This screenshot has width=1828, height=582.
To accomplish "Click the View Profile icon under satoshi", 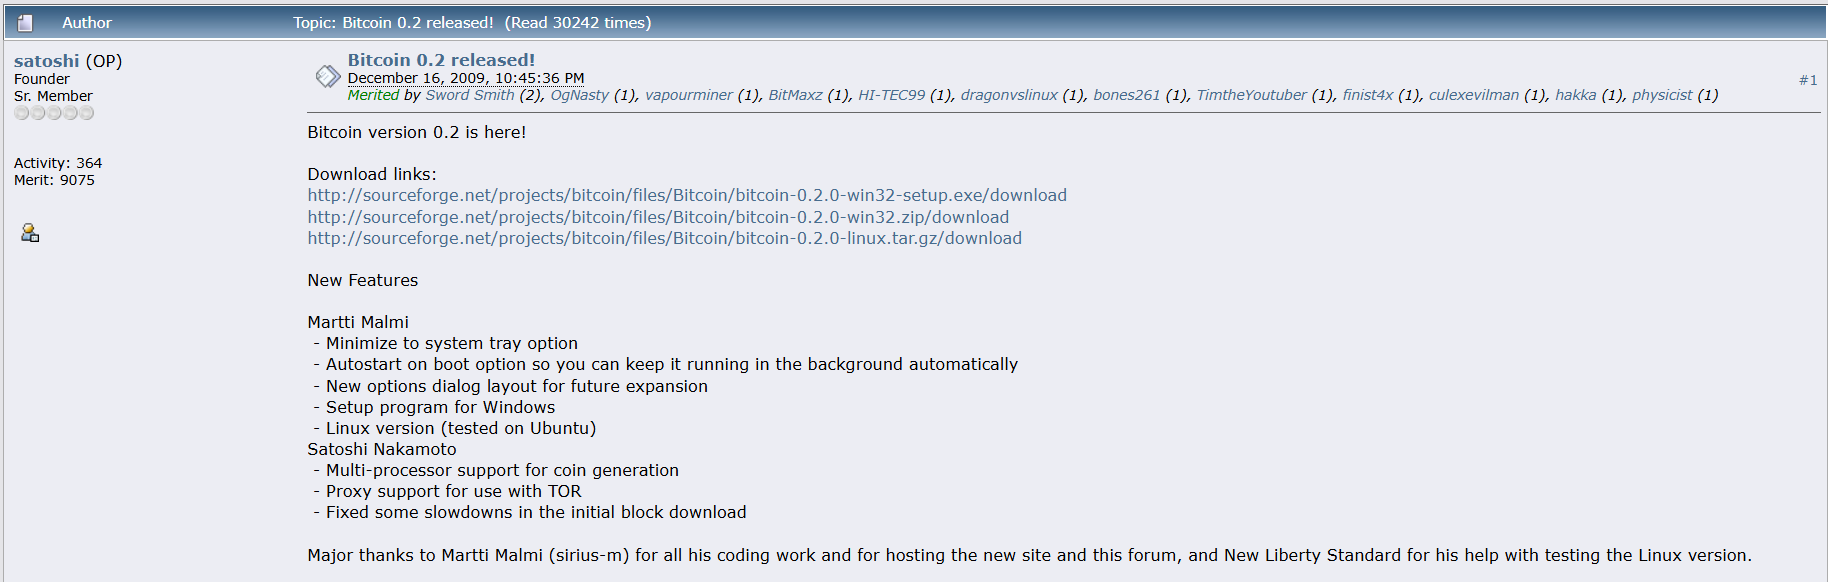I will click(30, 233).
